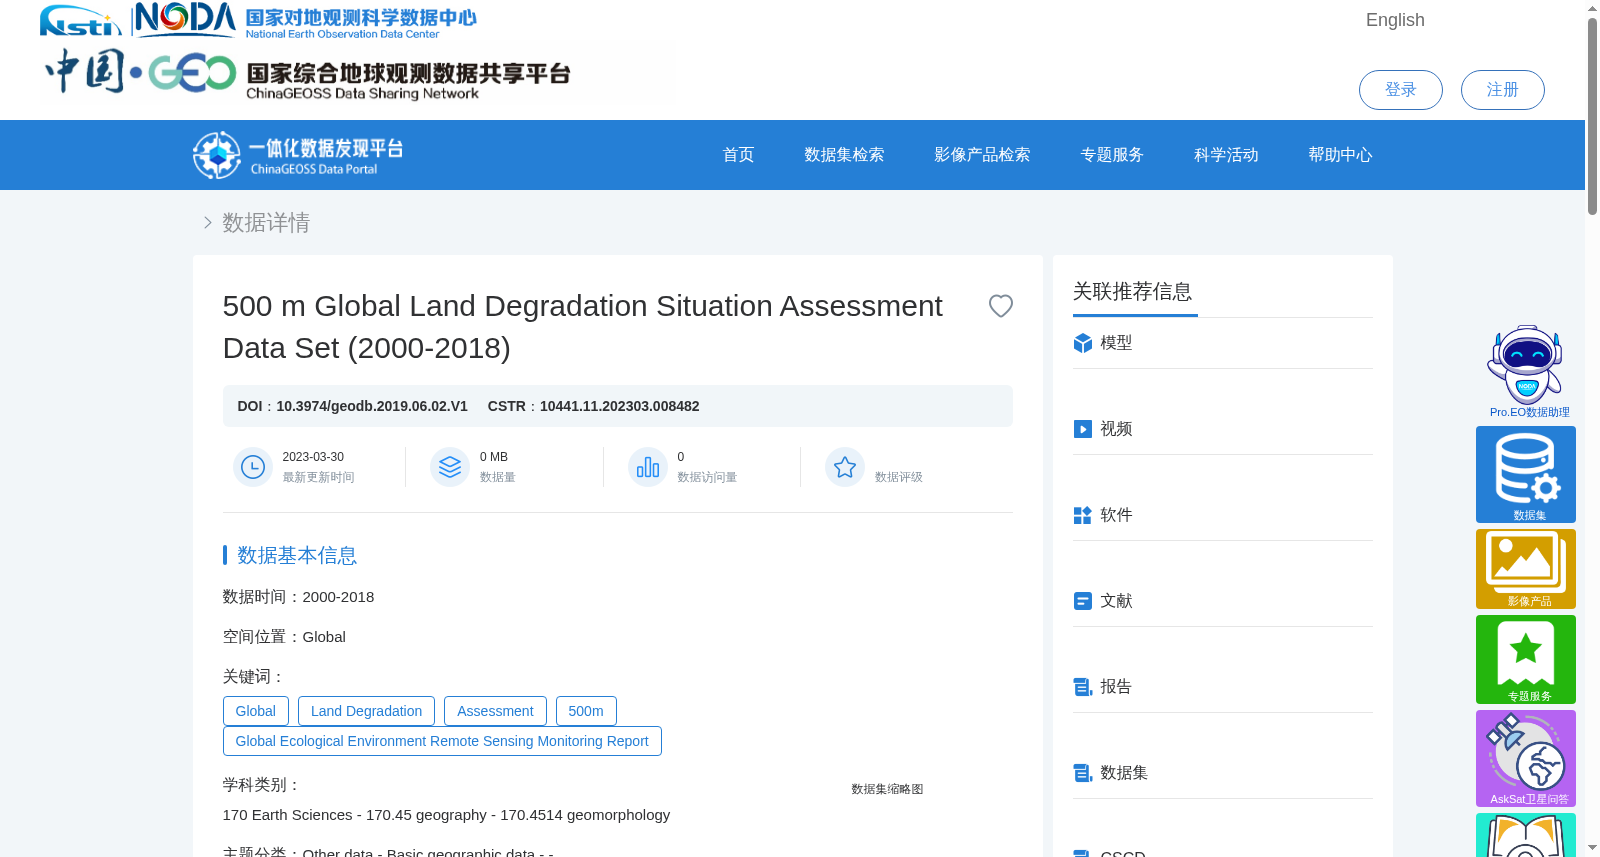Click the 数据基本信息 section heading
The width and height of the screenshot is (1600, 857).
[x=297, y=555]
